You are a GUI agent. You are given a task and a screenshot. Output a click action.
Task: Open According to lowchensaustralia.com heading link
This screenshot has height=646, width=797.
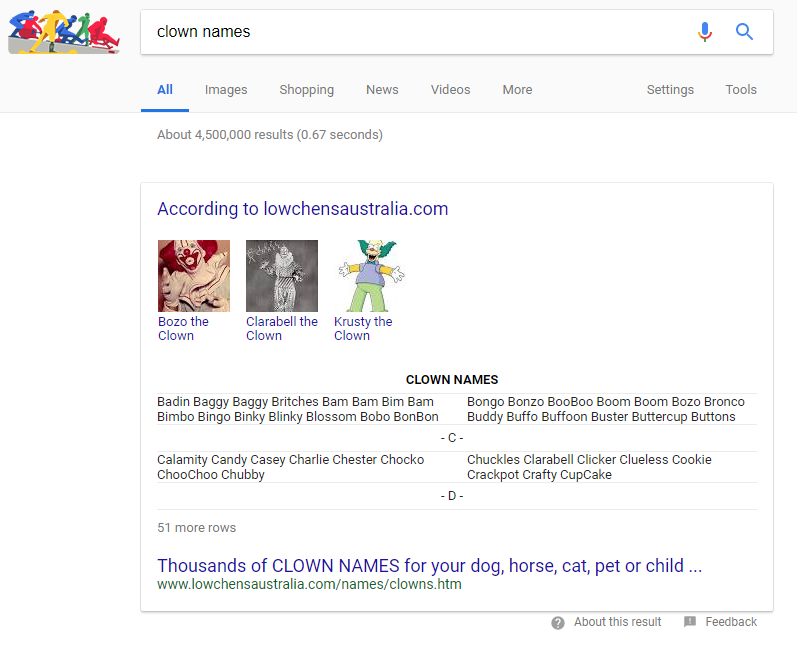pos(302,209)
